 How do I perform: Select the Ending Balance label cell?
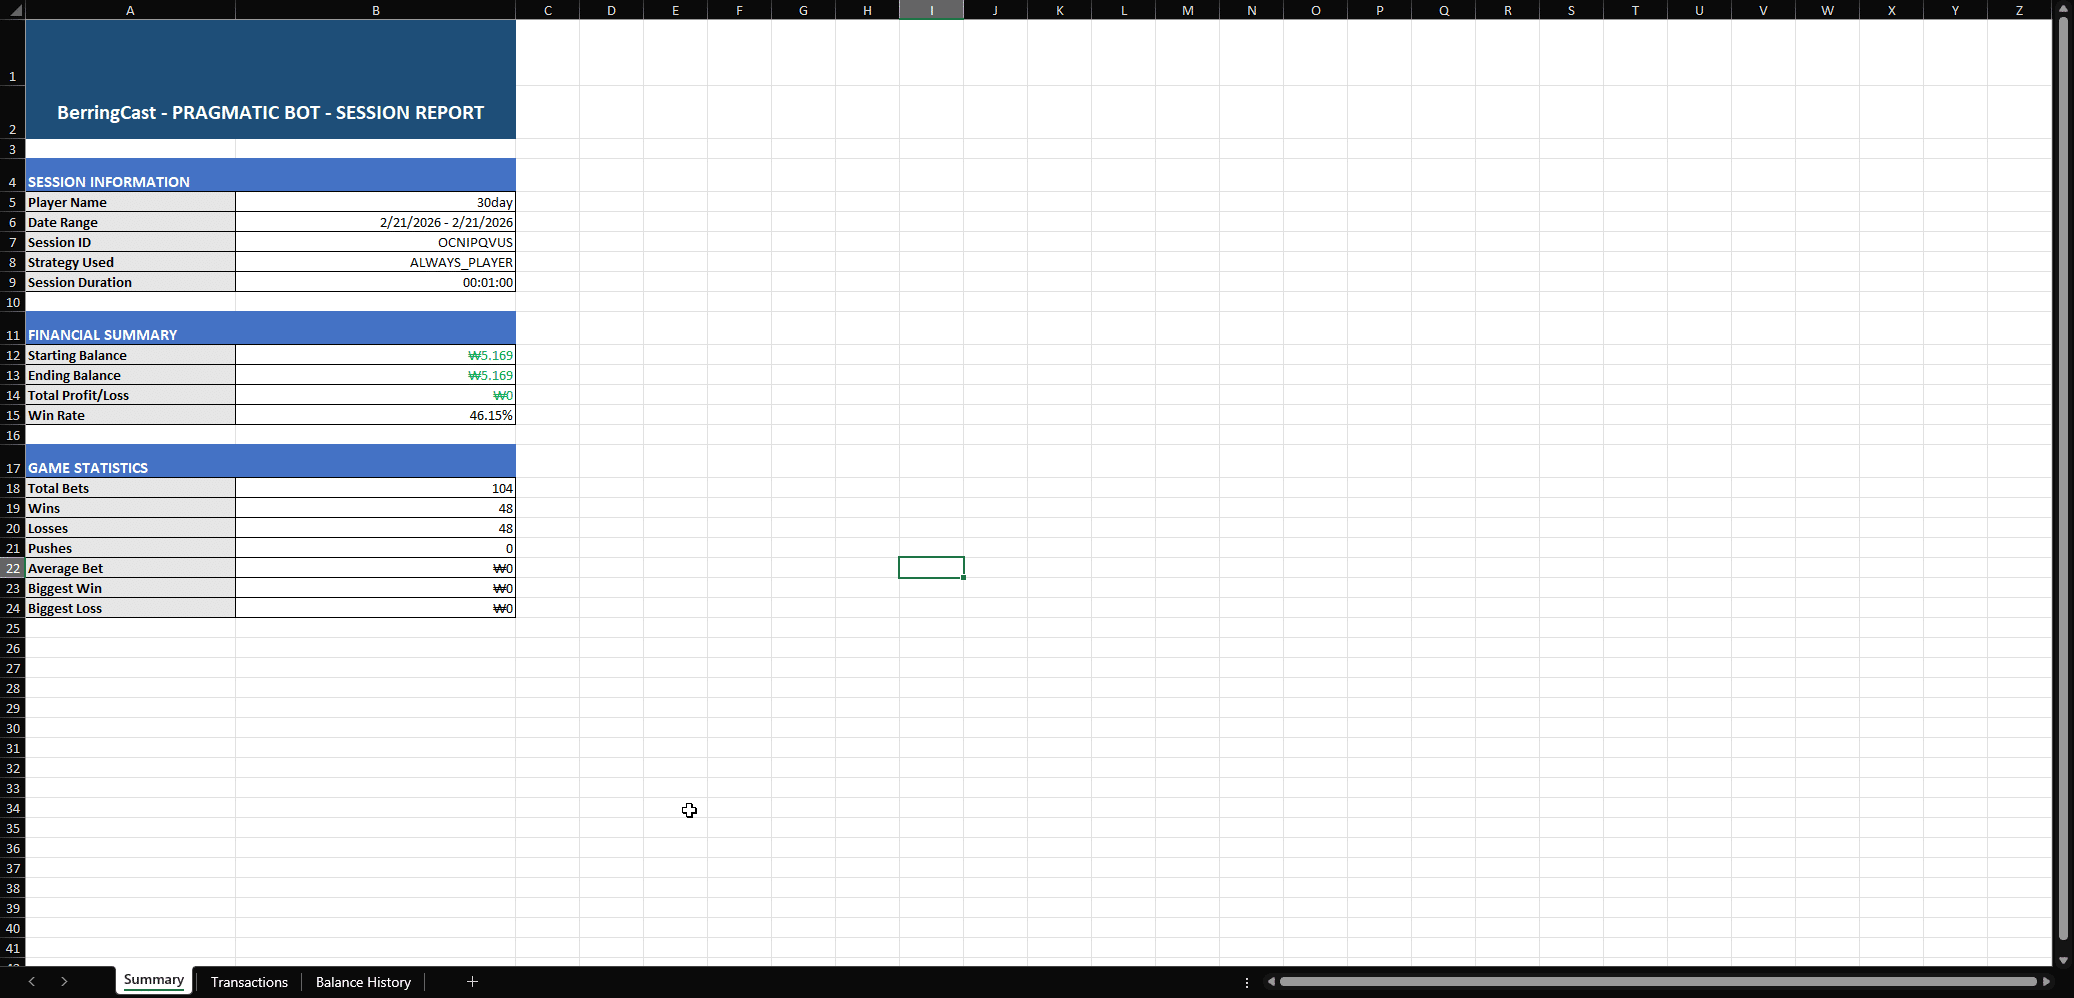click(x=131, y=375)
